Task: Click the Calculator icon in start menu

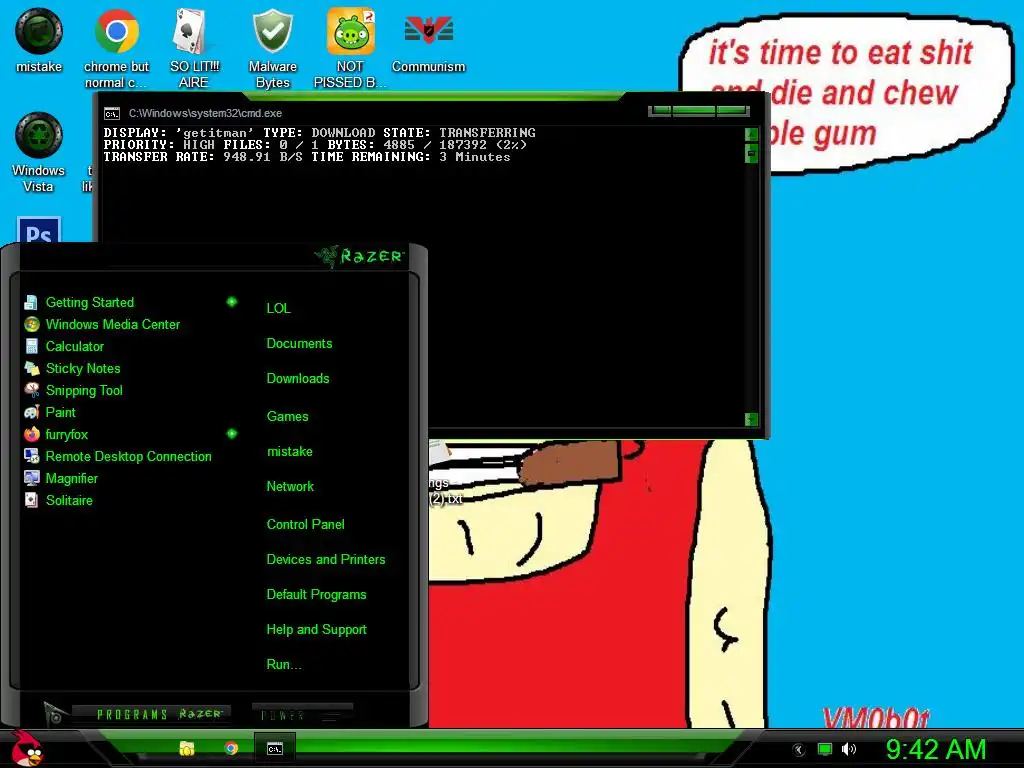Action: (x=31, y=346)
